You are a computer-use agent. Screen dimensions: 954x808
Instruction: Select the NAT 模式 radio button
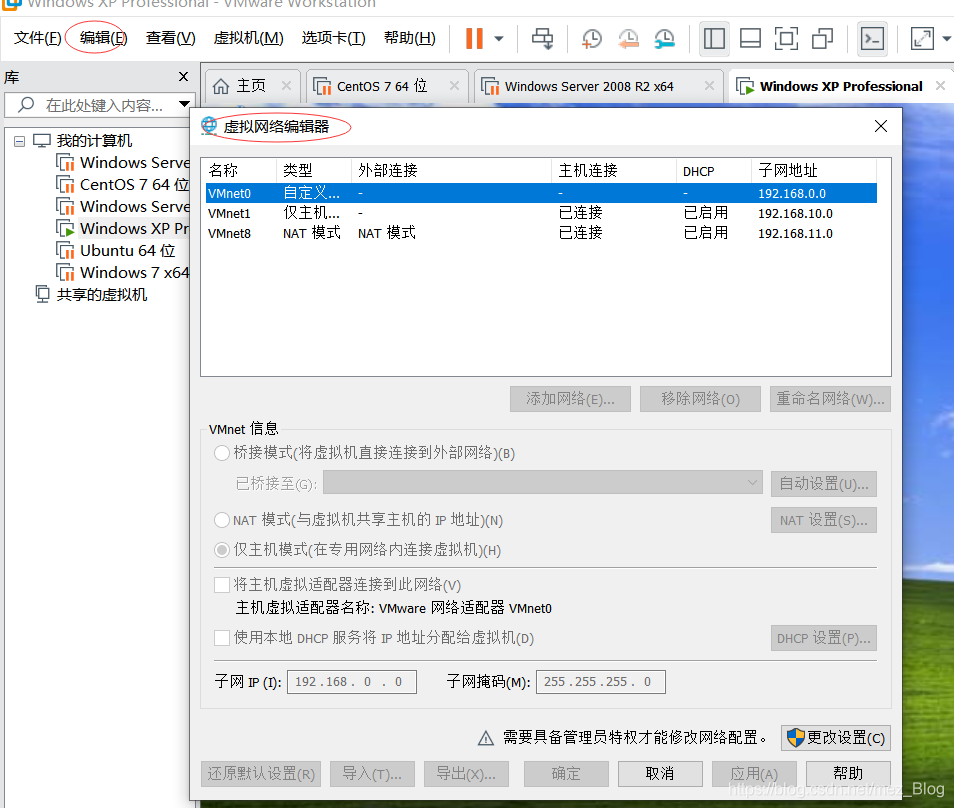click(222, 520)
